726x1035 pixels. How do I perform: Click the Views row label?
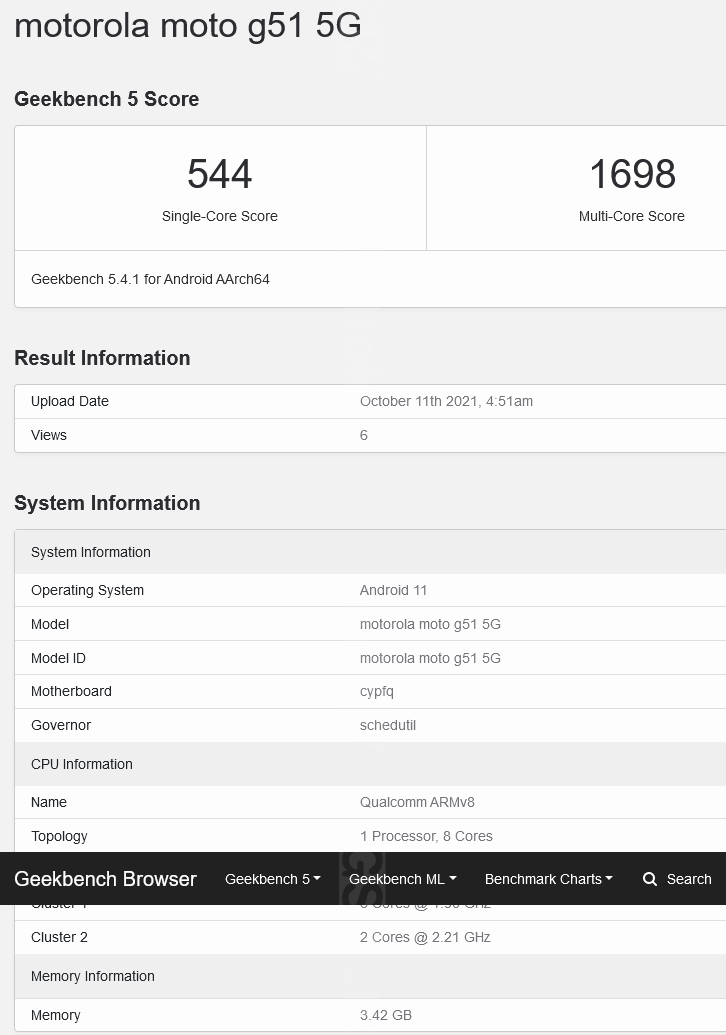click(x=49, y=435)
